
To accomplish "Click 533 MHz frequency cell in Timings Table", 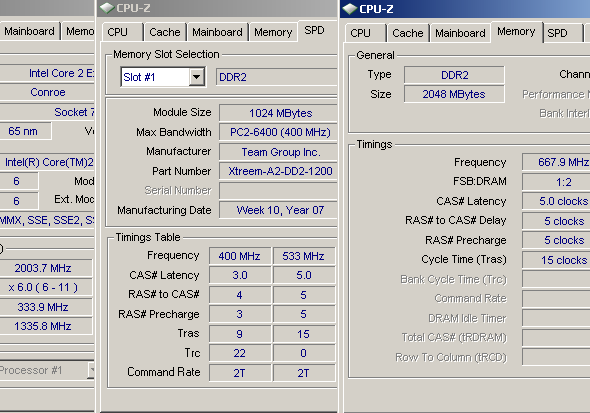I will (x=304, y=256).
